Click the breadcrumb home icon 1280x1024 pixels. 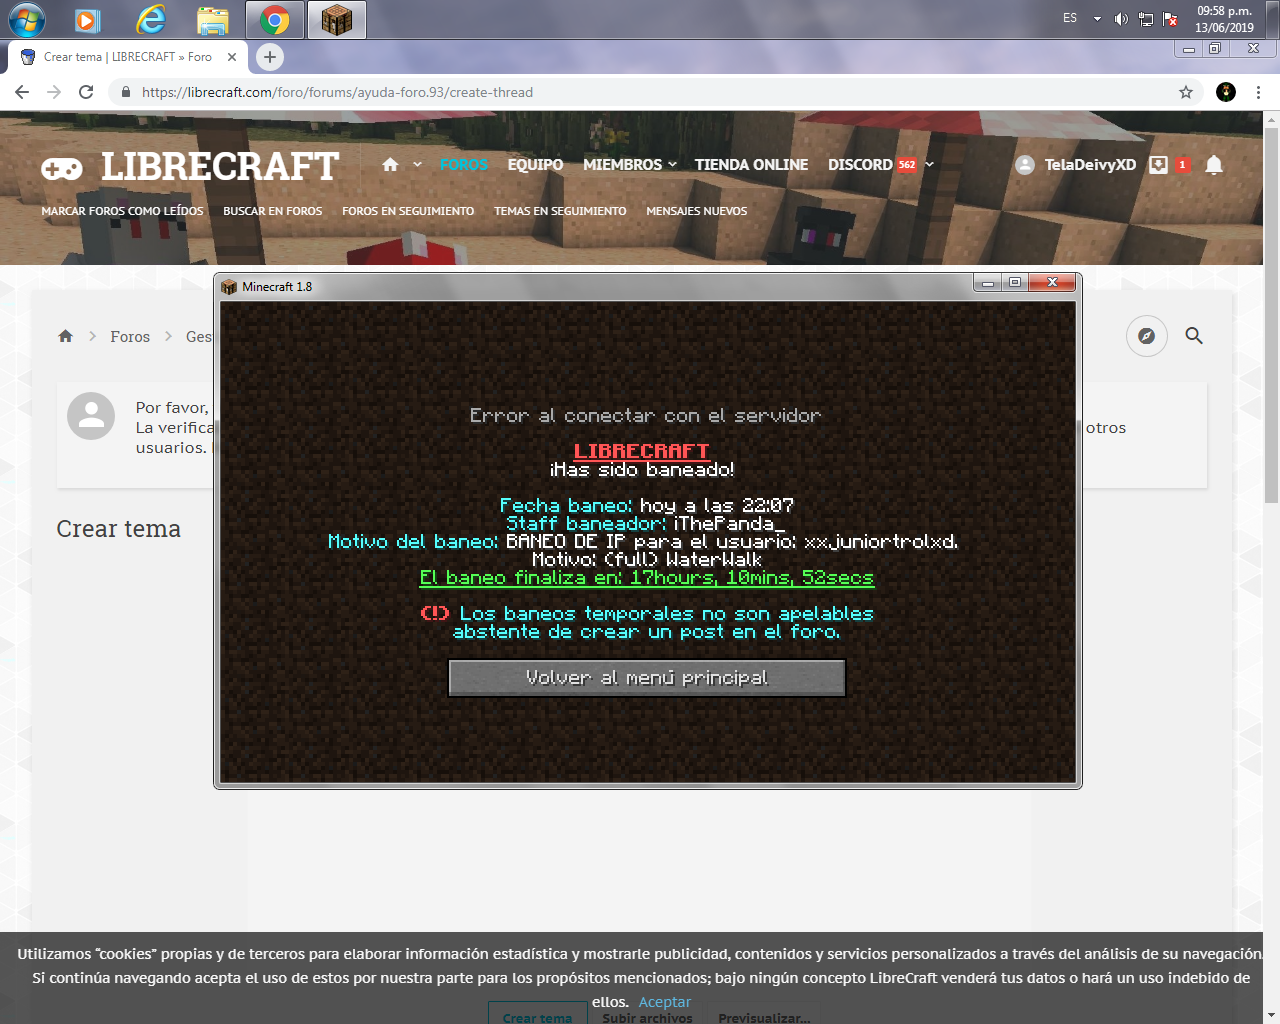pos(66,336)
